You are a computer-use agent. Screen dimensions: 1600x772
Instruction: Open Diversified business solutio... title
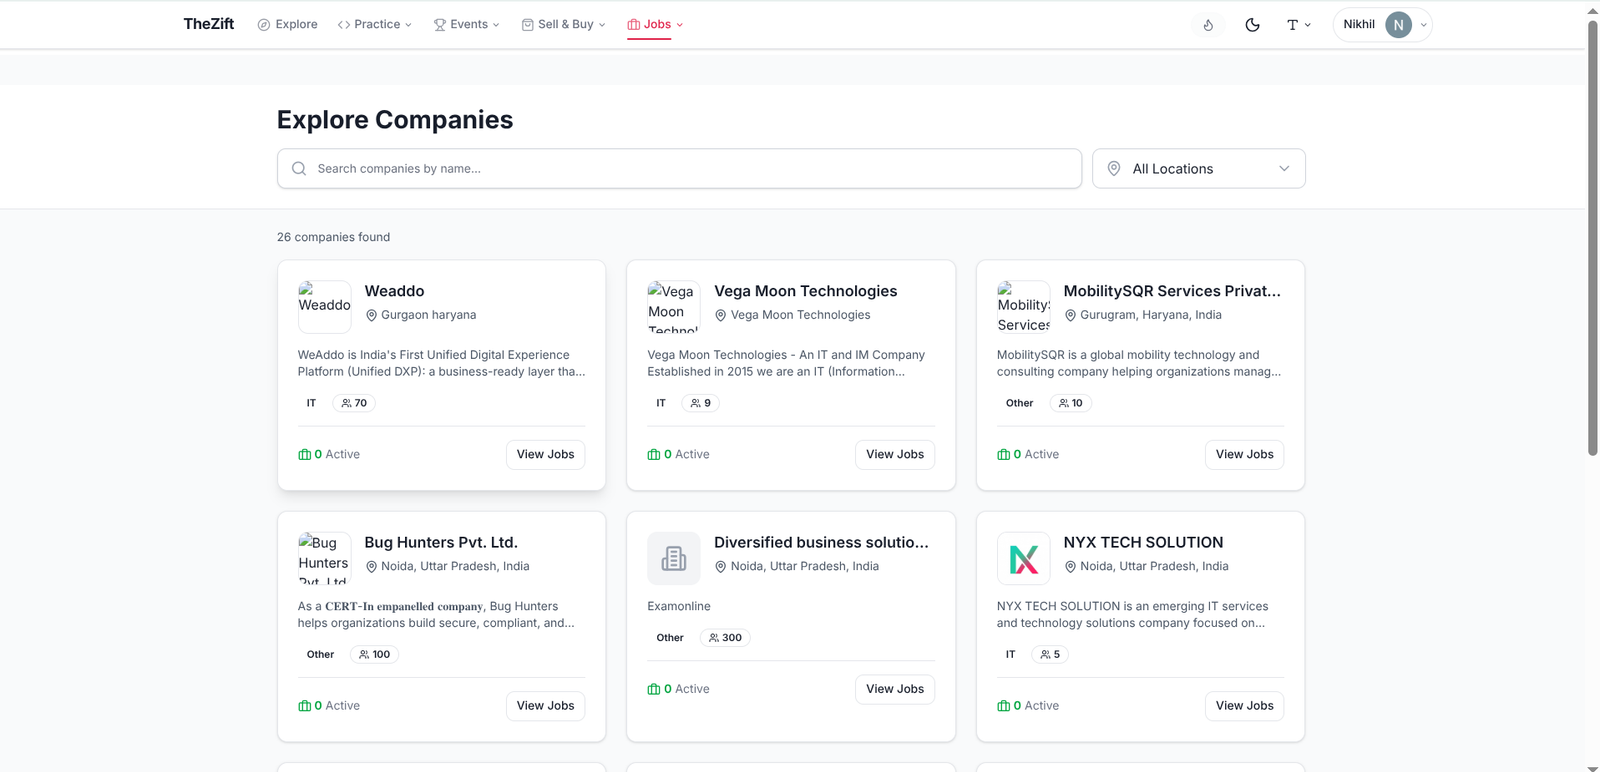(x=821, y=542)
